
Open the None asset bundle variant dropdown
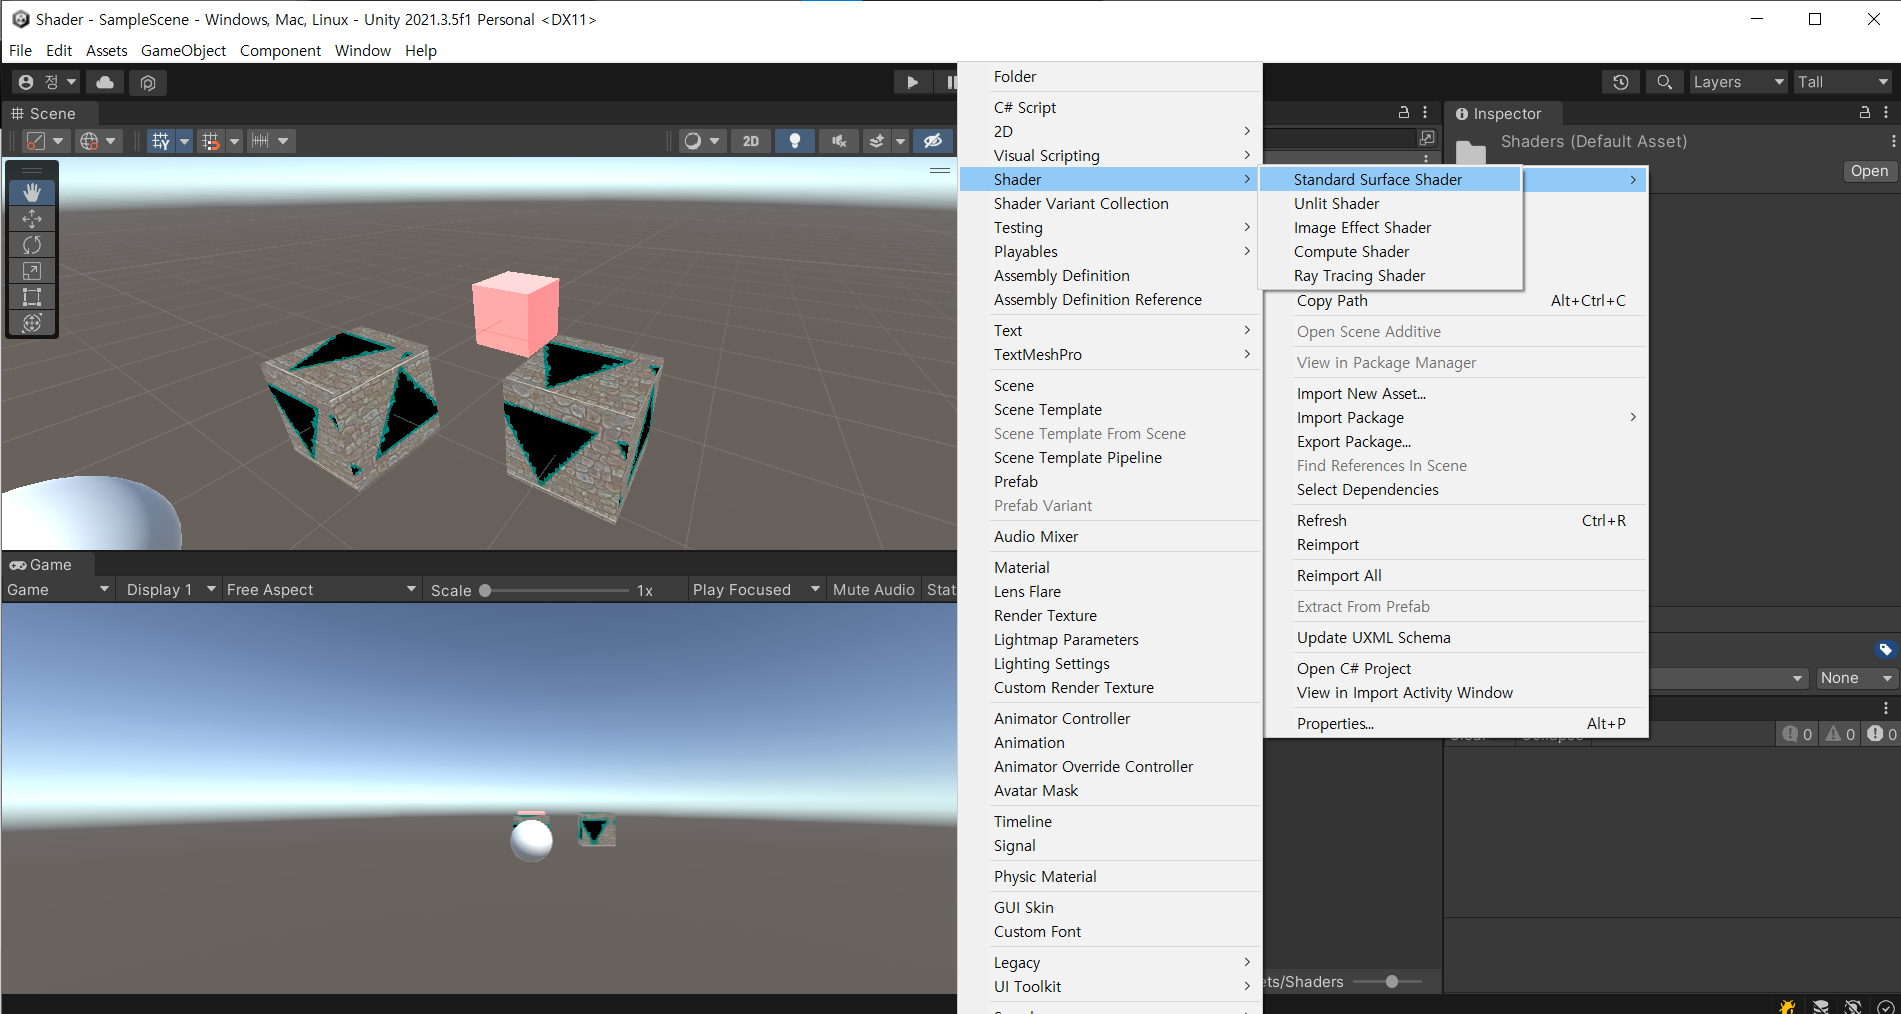pos(1856,678)
